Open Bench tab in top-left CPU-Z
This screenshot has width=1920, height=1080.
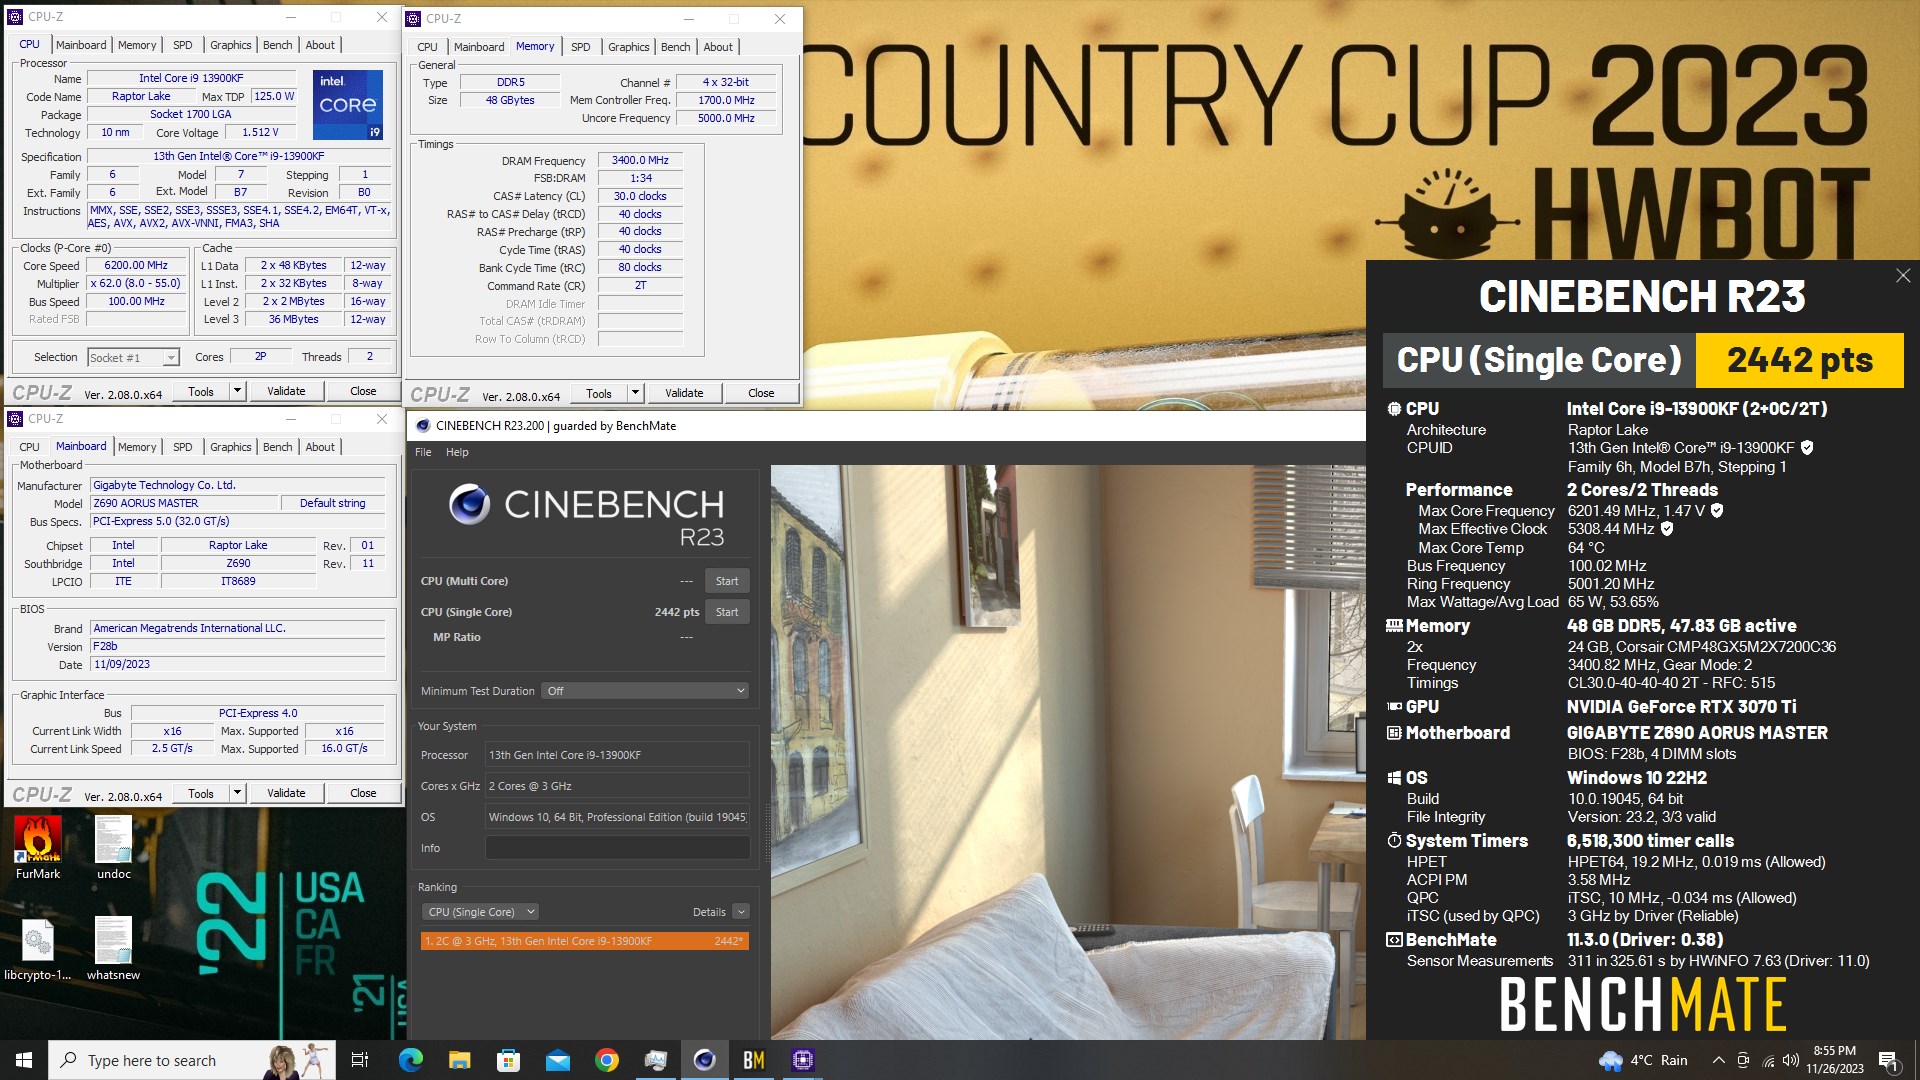click(277, 45)
